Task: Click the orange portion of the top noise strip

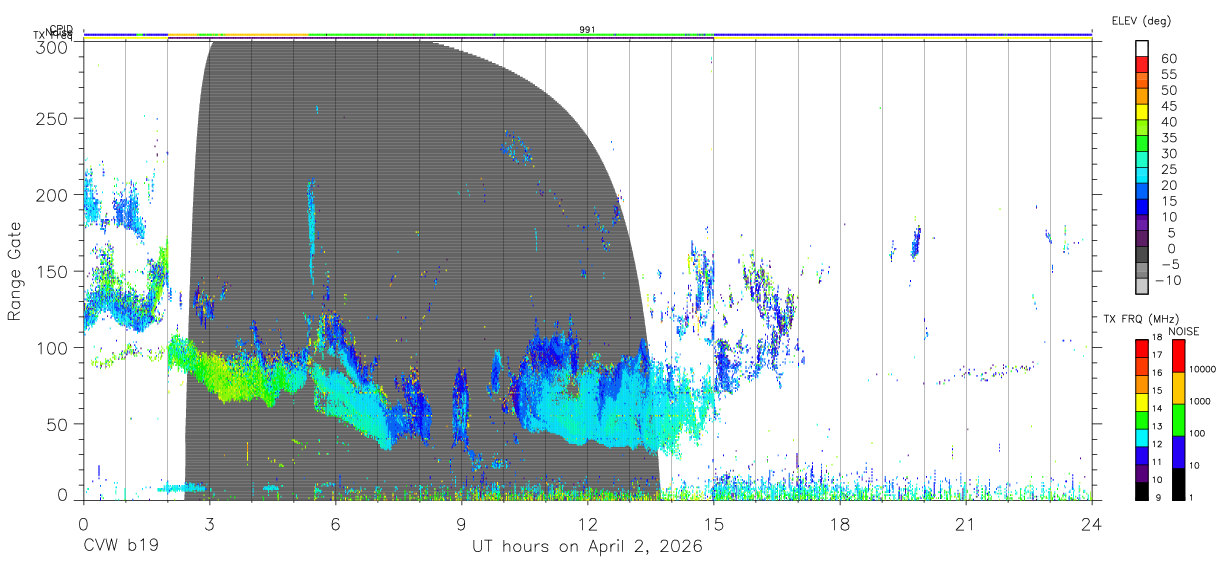Action: click(x=238, y=35)
